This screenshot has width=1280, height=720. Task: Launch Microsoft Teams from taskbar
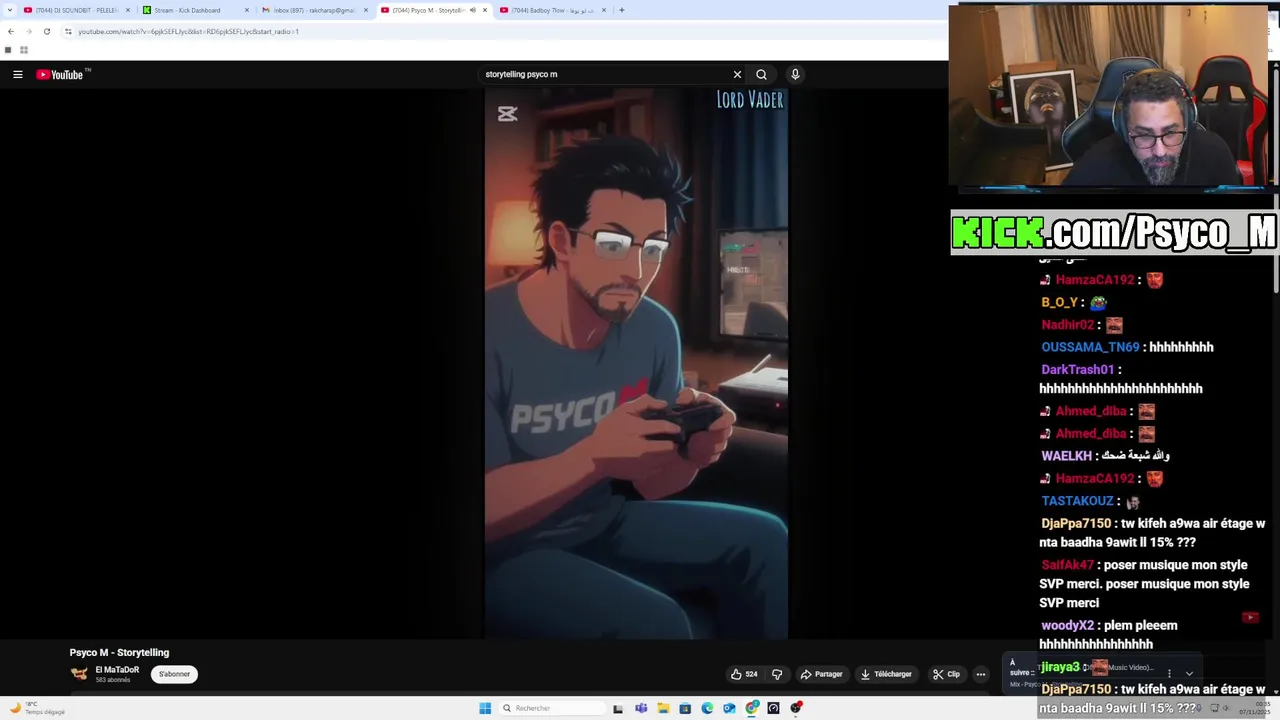pyautogui.click(x=641, y=708)
